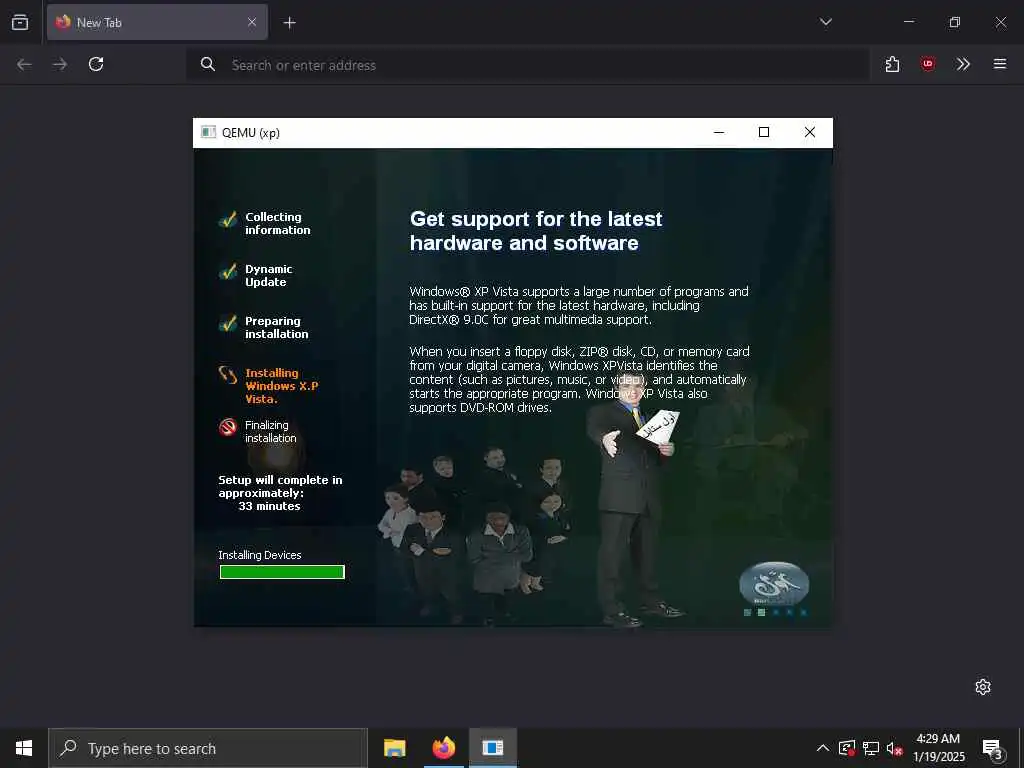Click the Installing Windows X.P Vista arrow icon
This screenshot has width=1024, height=768.
(228, 375)
